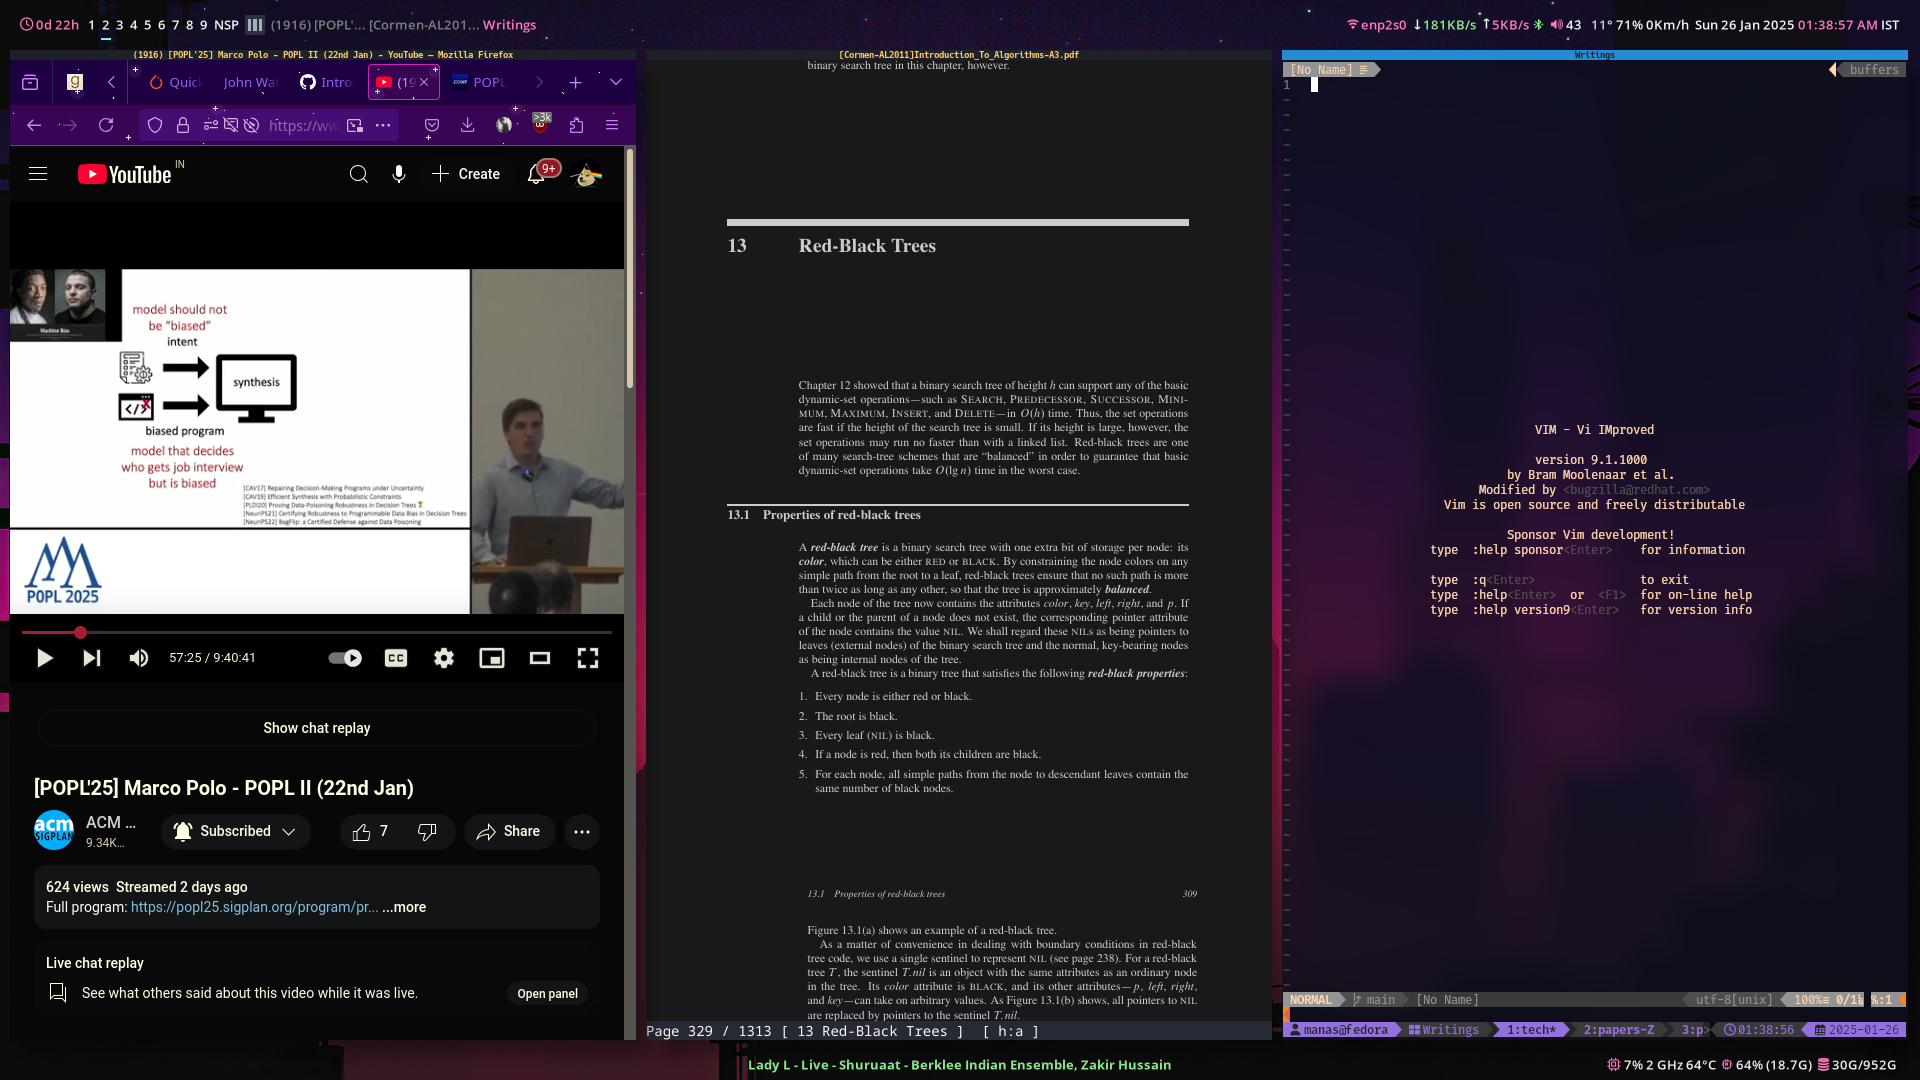Click the Firefox downloads arrow icon
1920x1080 pixels.
(x=467, y=125)
